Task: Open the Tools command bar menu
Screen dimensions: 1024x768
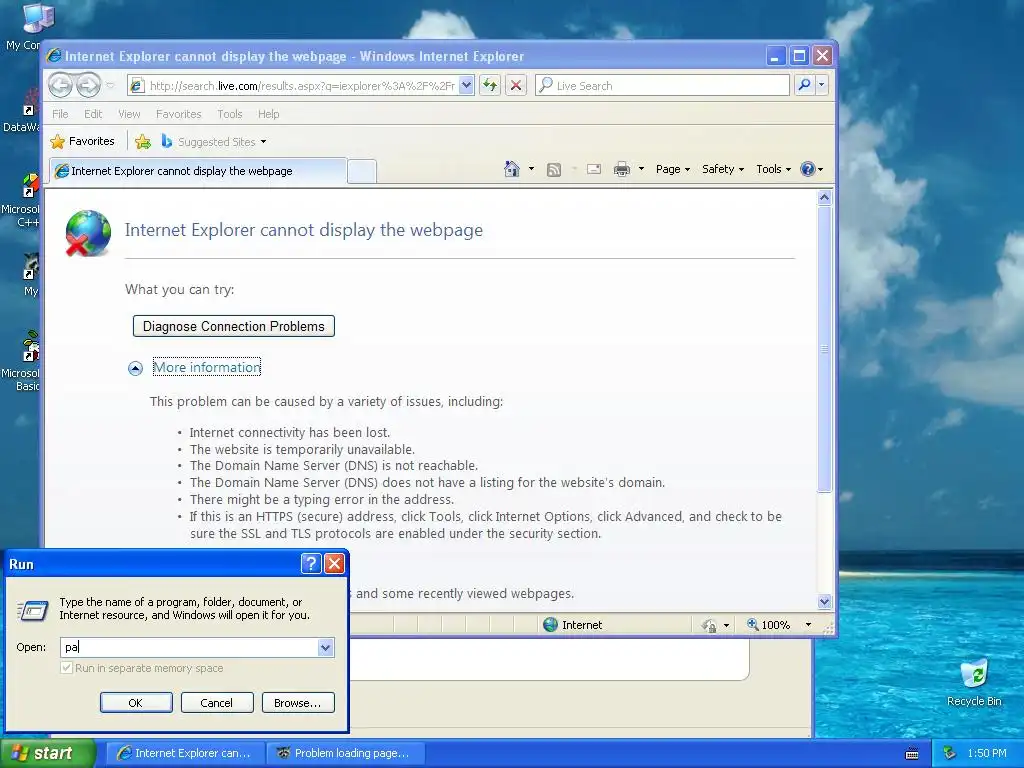Action: (x=773, y=169)
